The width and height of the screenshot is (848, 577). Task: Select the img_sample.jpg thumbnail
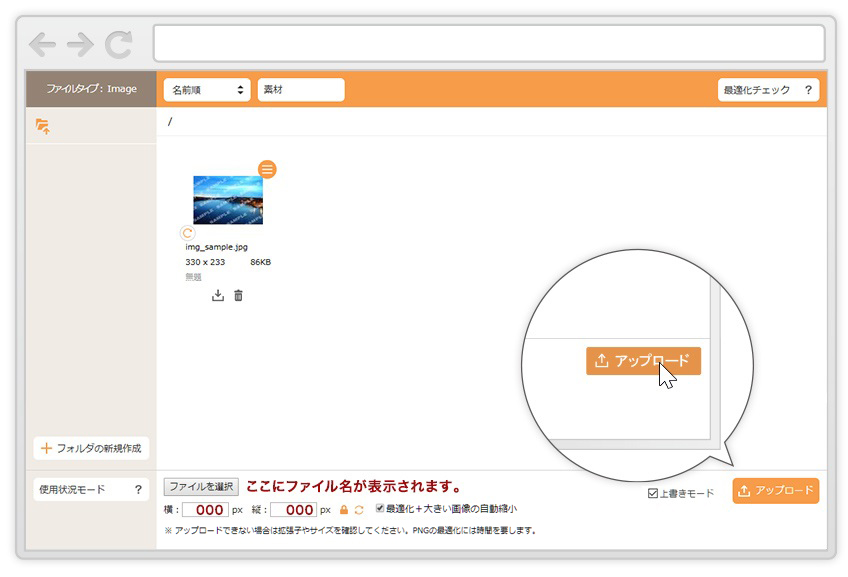point(227,200)
